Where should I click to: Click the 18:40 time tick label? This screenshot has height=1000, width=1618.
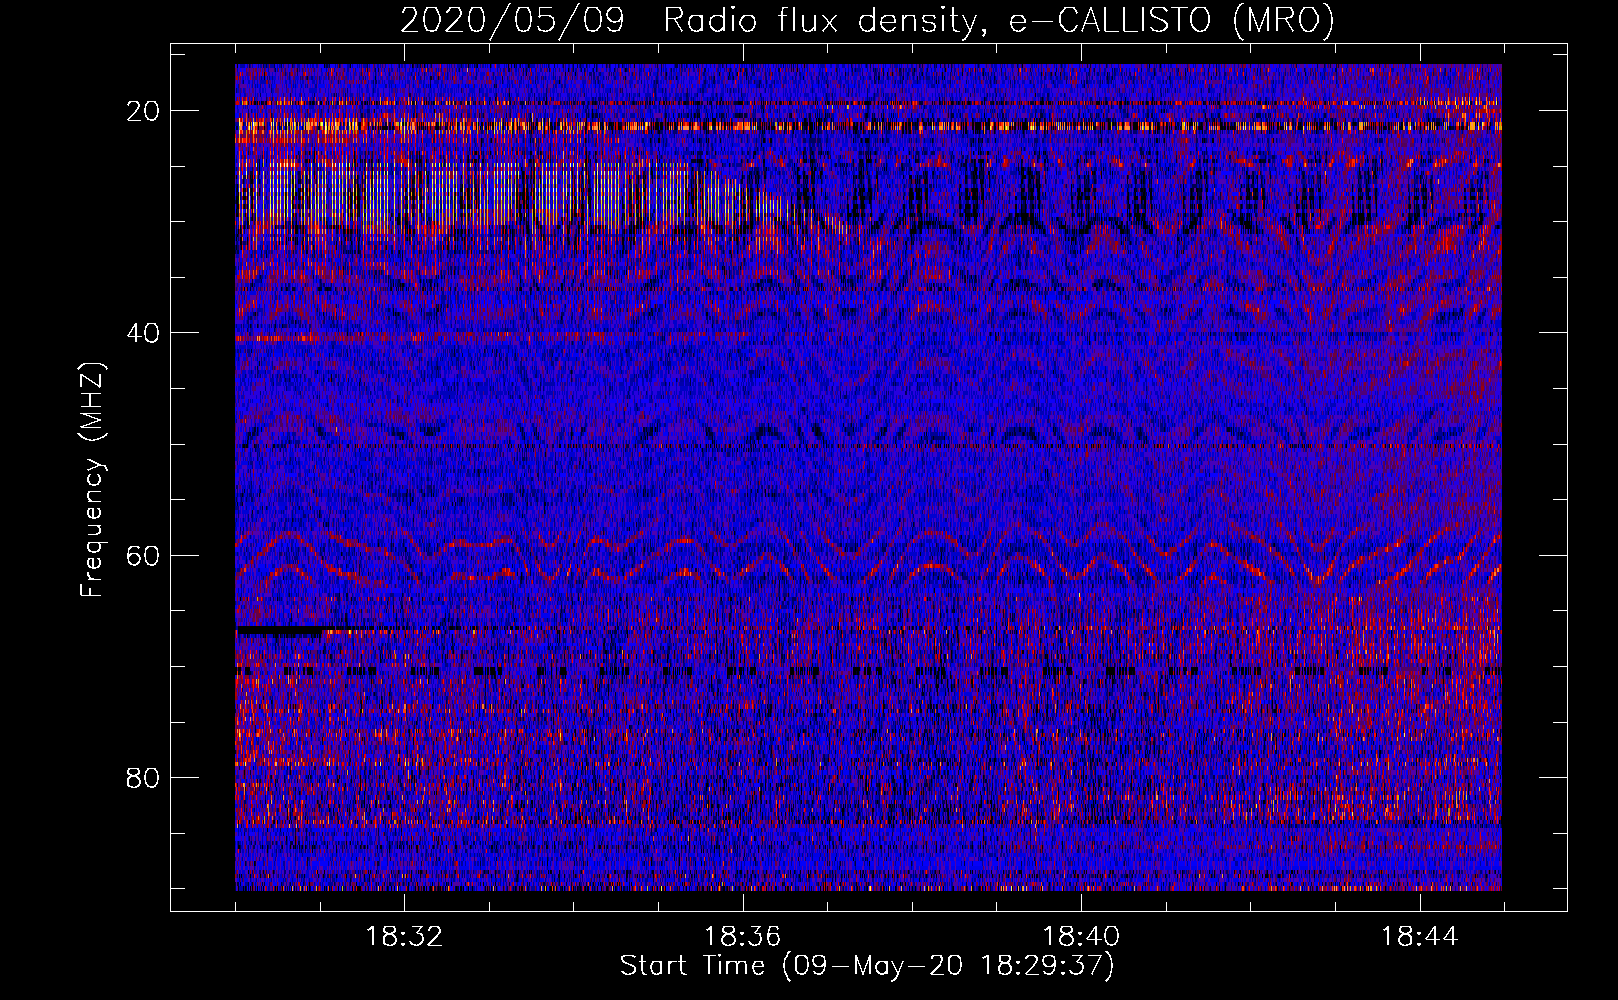click(1081, 937)
